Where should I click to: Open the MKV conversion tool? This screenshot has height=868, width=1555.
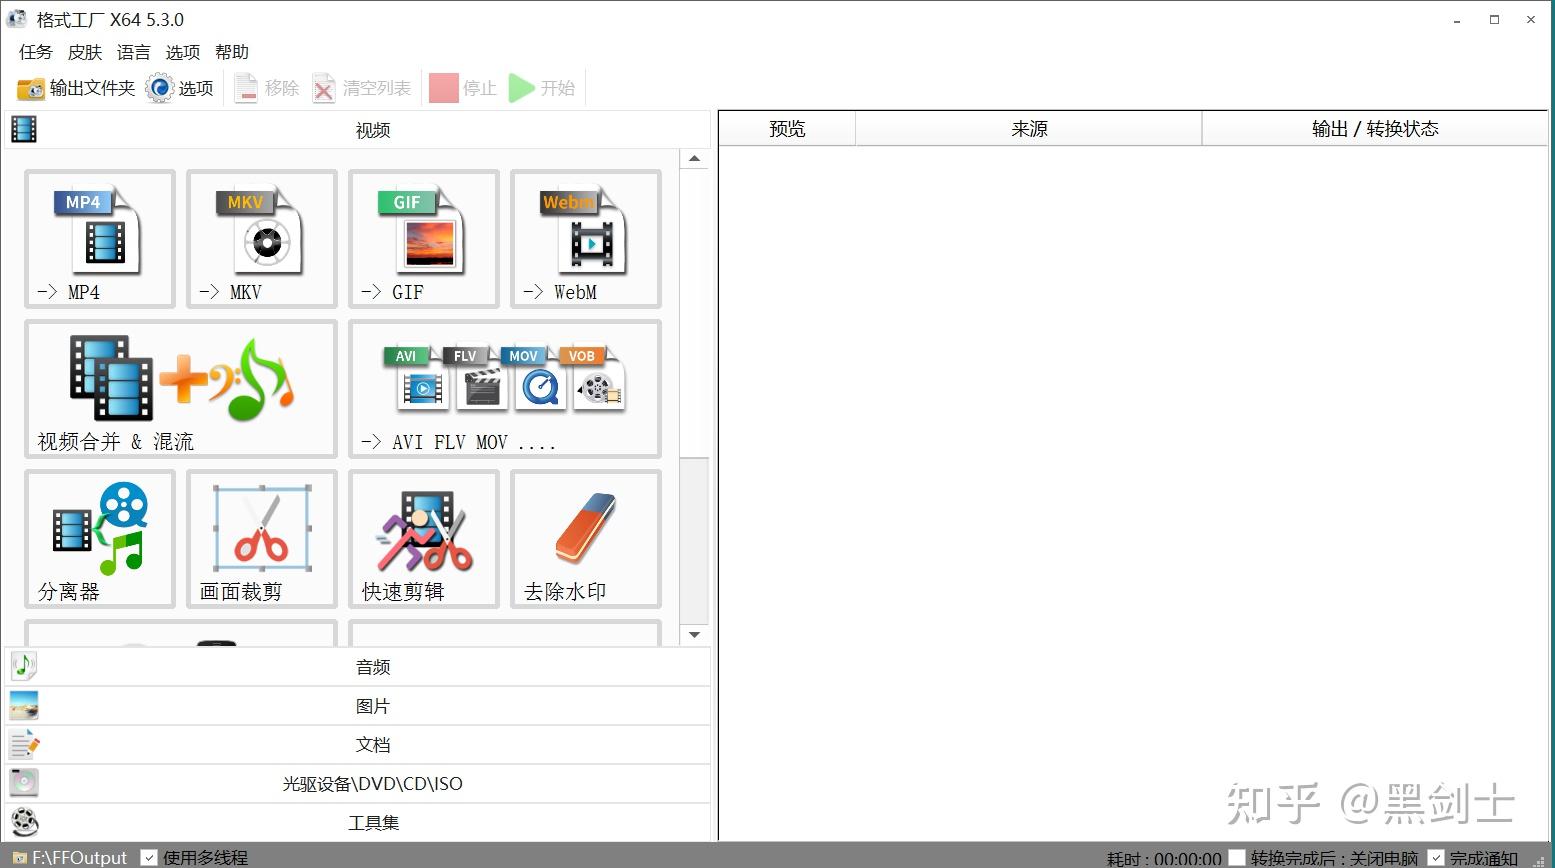coord(262,239)
